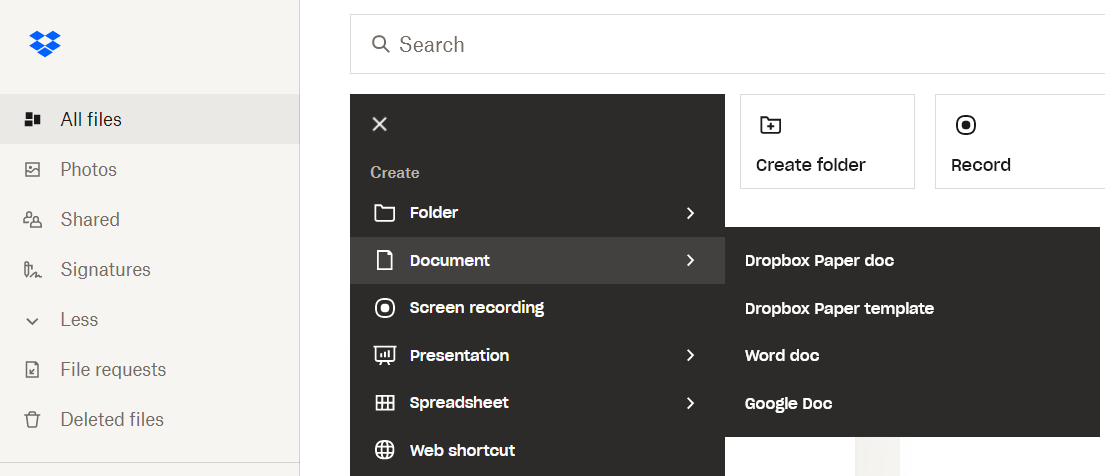Click the magnifier icon in search
1105x476 pixels.
tap(381, 44)
